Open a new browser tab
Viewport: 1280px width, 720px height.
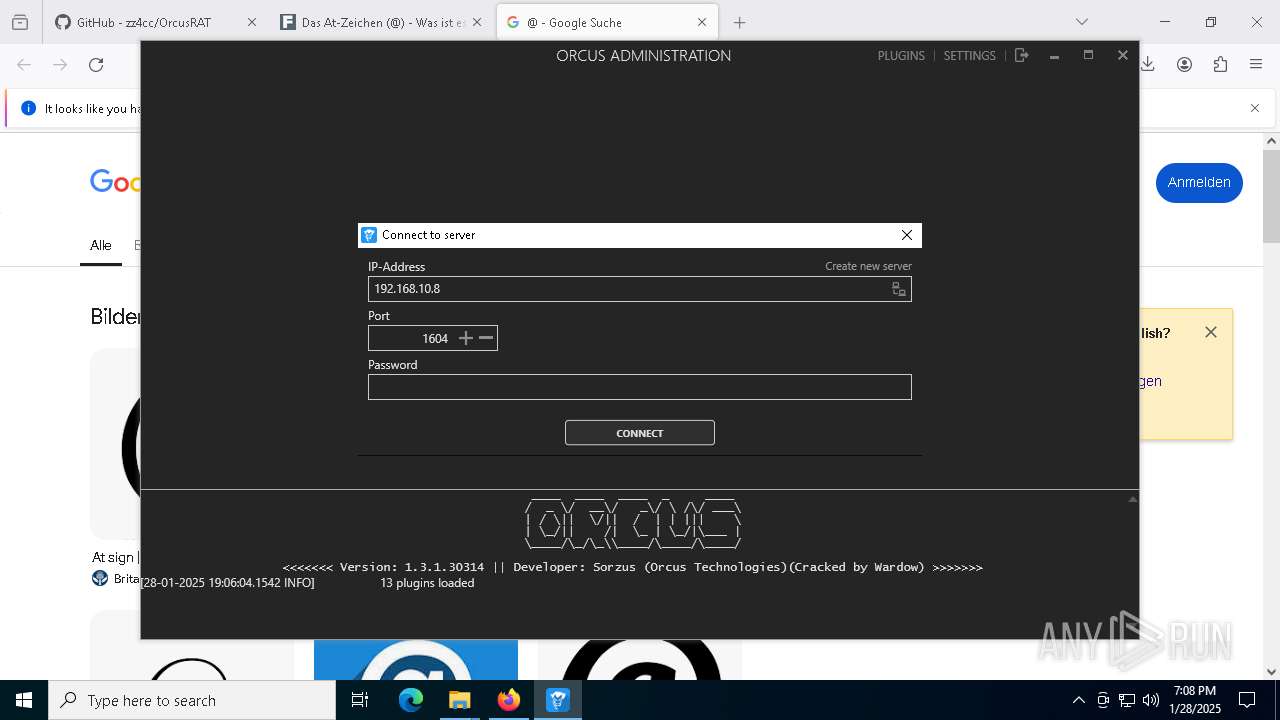740,22
